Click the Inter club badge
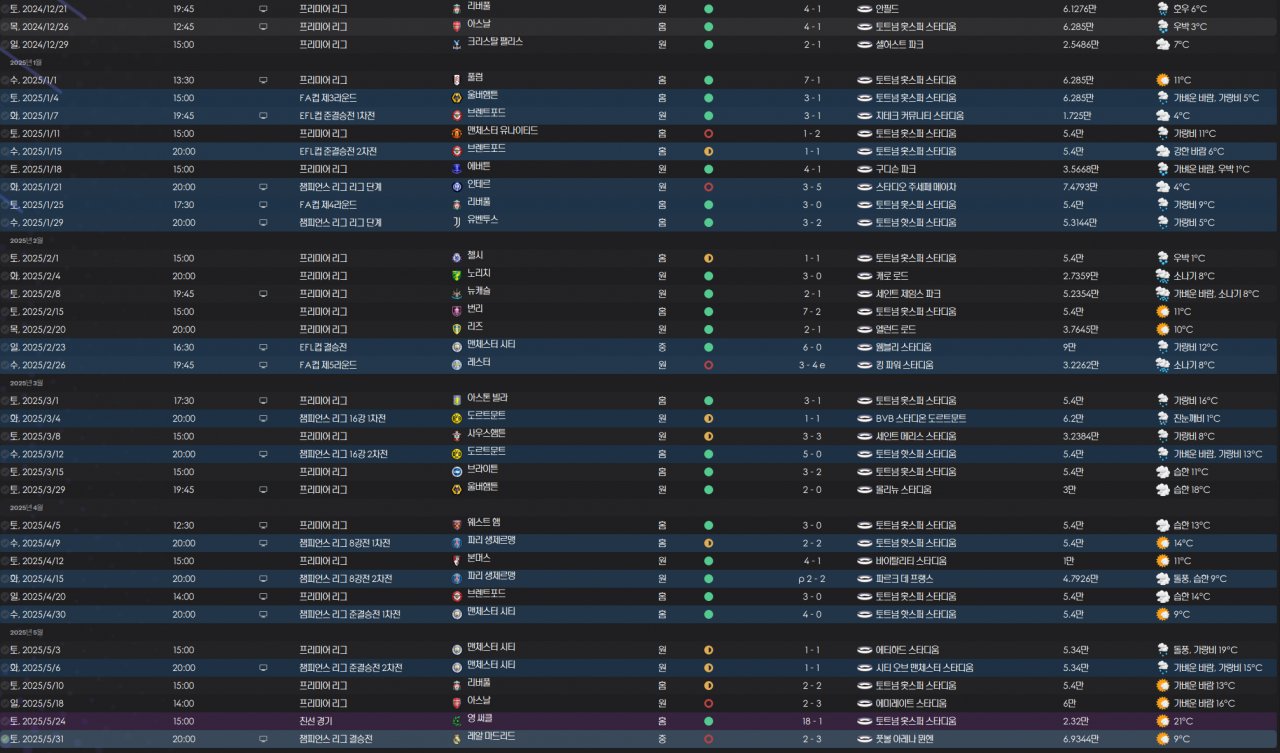The width and height of the screenshot is (1280, 753). tap(457, 186)
